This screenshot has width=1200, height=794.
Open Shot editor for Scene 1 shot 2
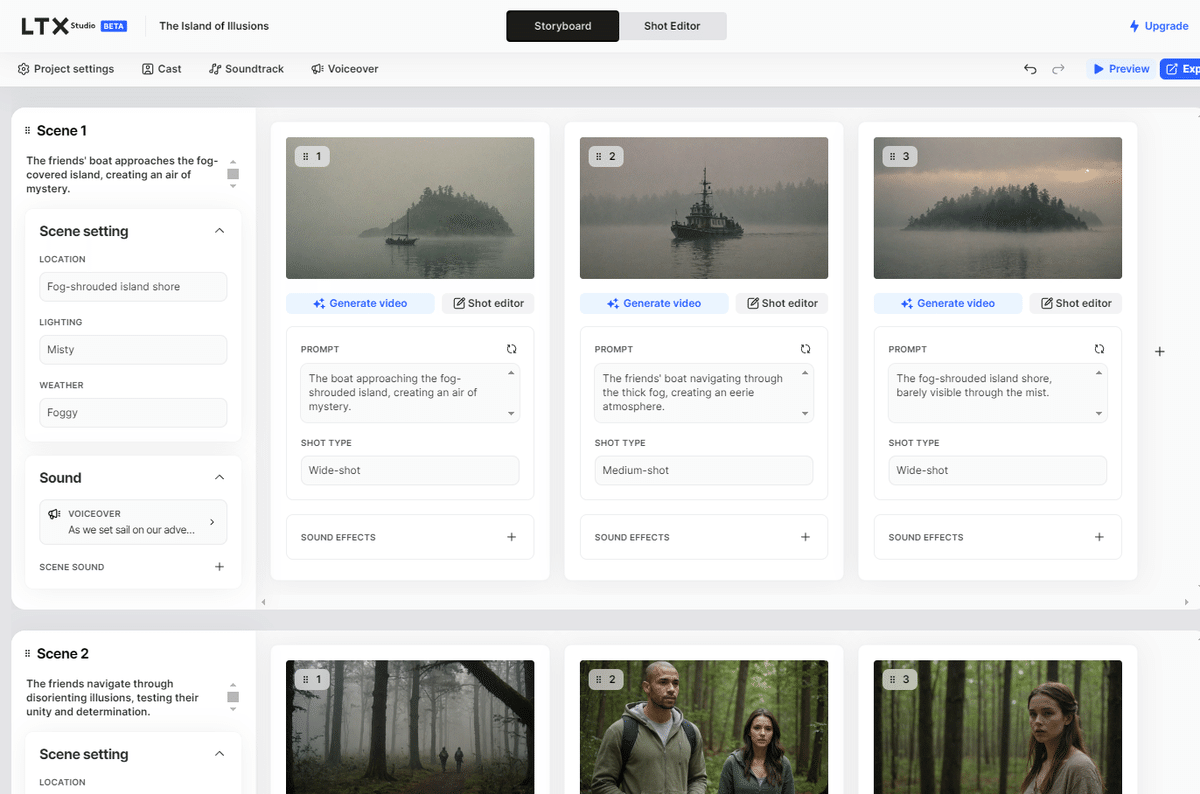(782, 303)
